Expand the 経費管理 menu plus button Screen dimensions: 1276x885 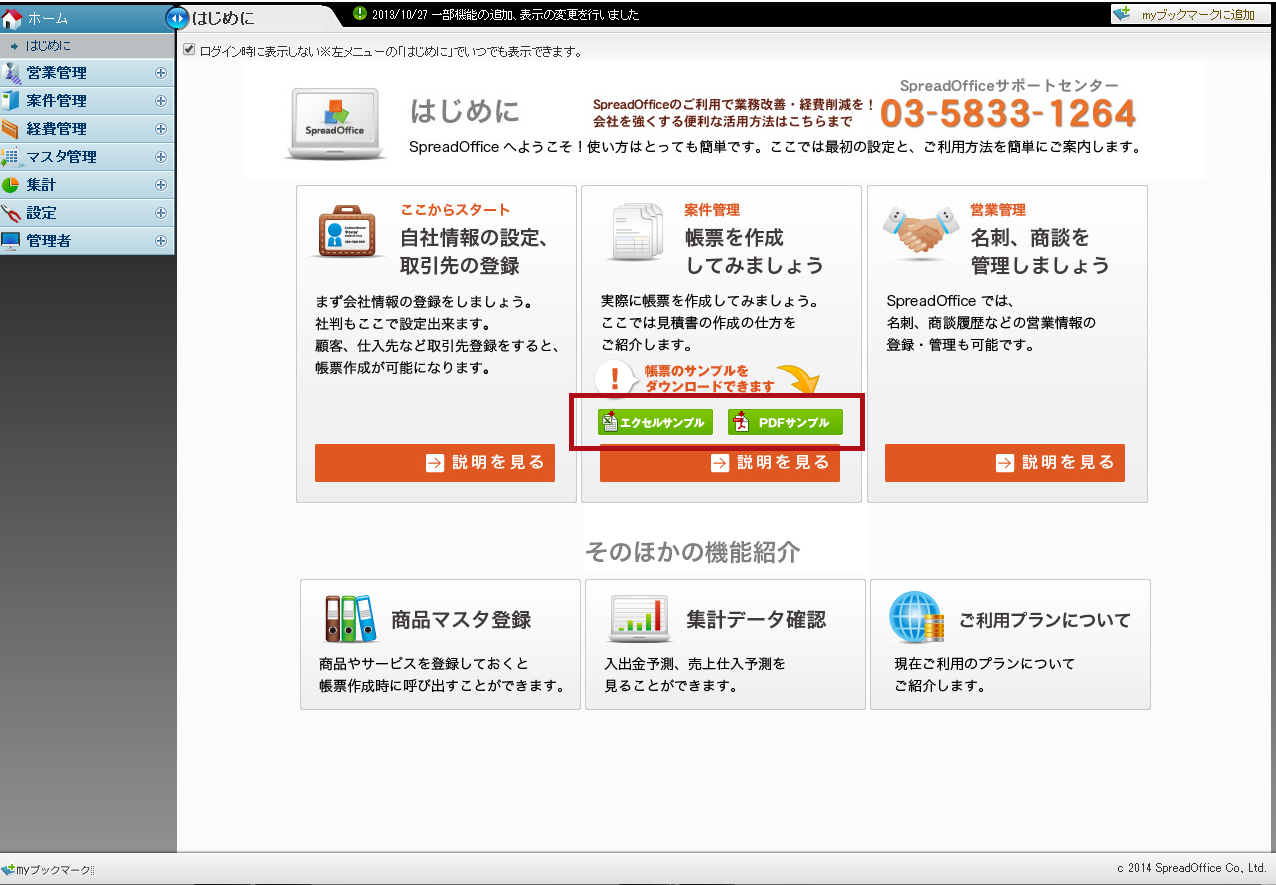click(161, 129)
